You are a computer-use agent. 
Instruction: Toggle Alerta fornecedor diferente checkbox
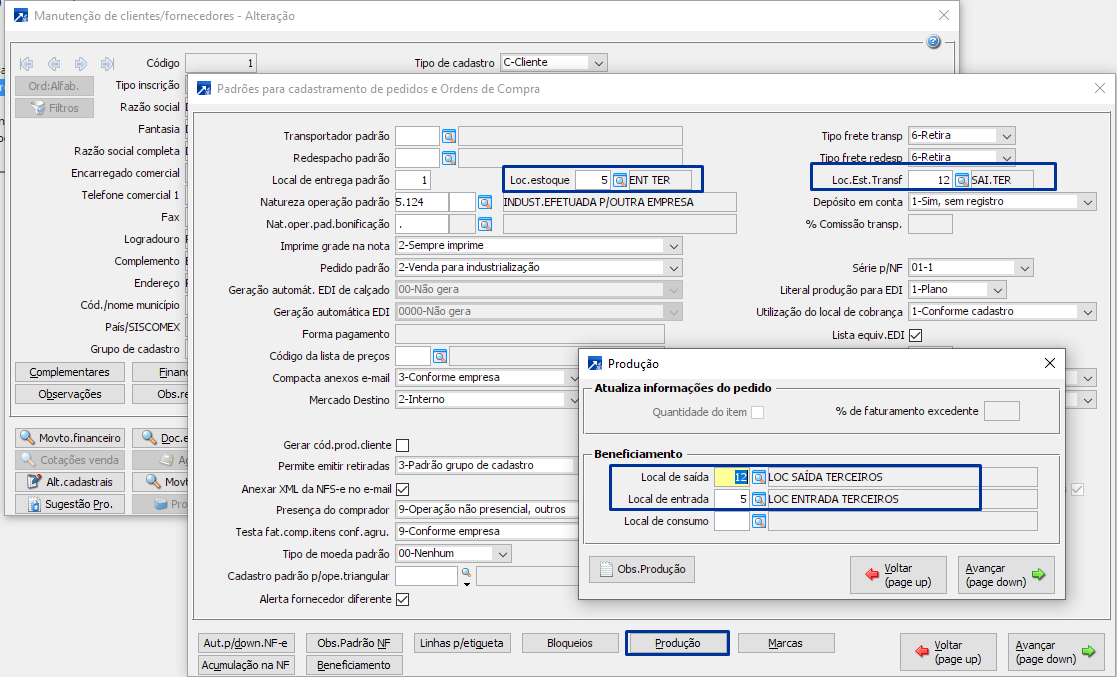tap(402, 599)
